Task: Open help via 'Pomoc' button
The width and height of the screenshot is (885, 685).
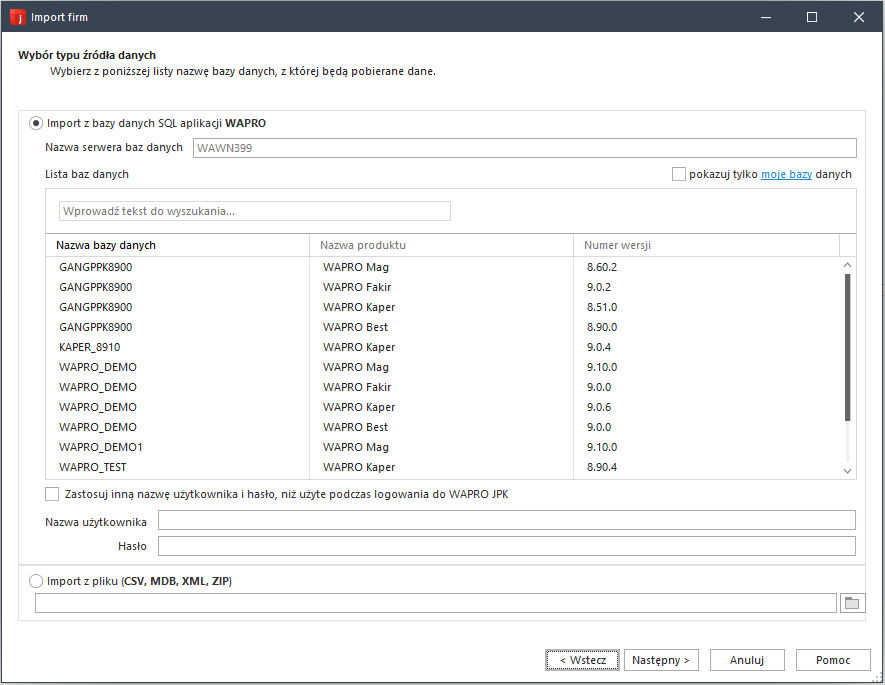Action: click(x=833, y=660)
